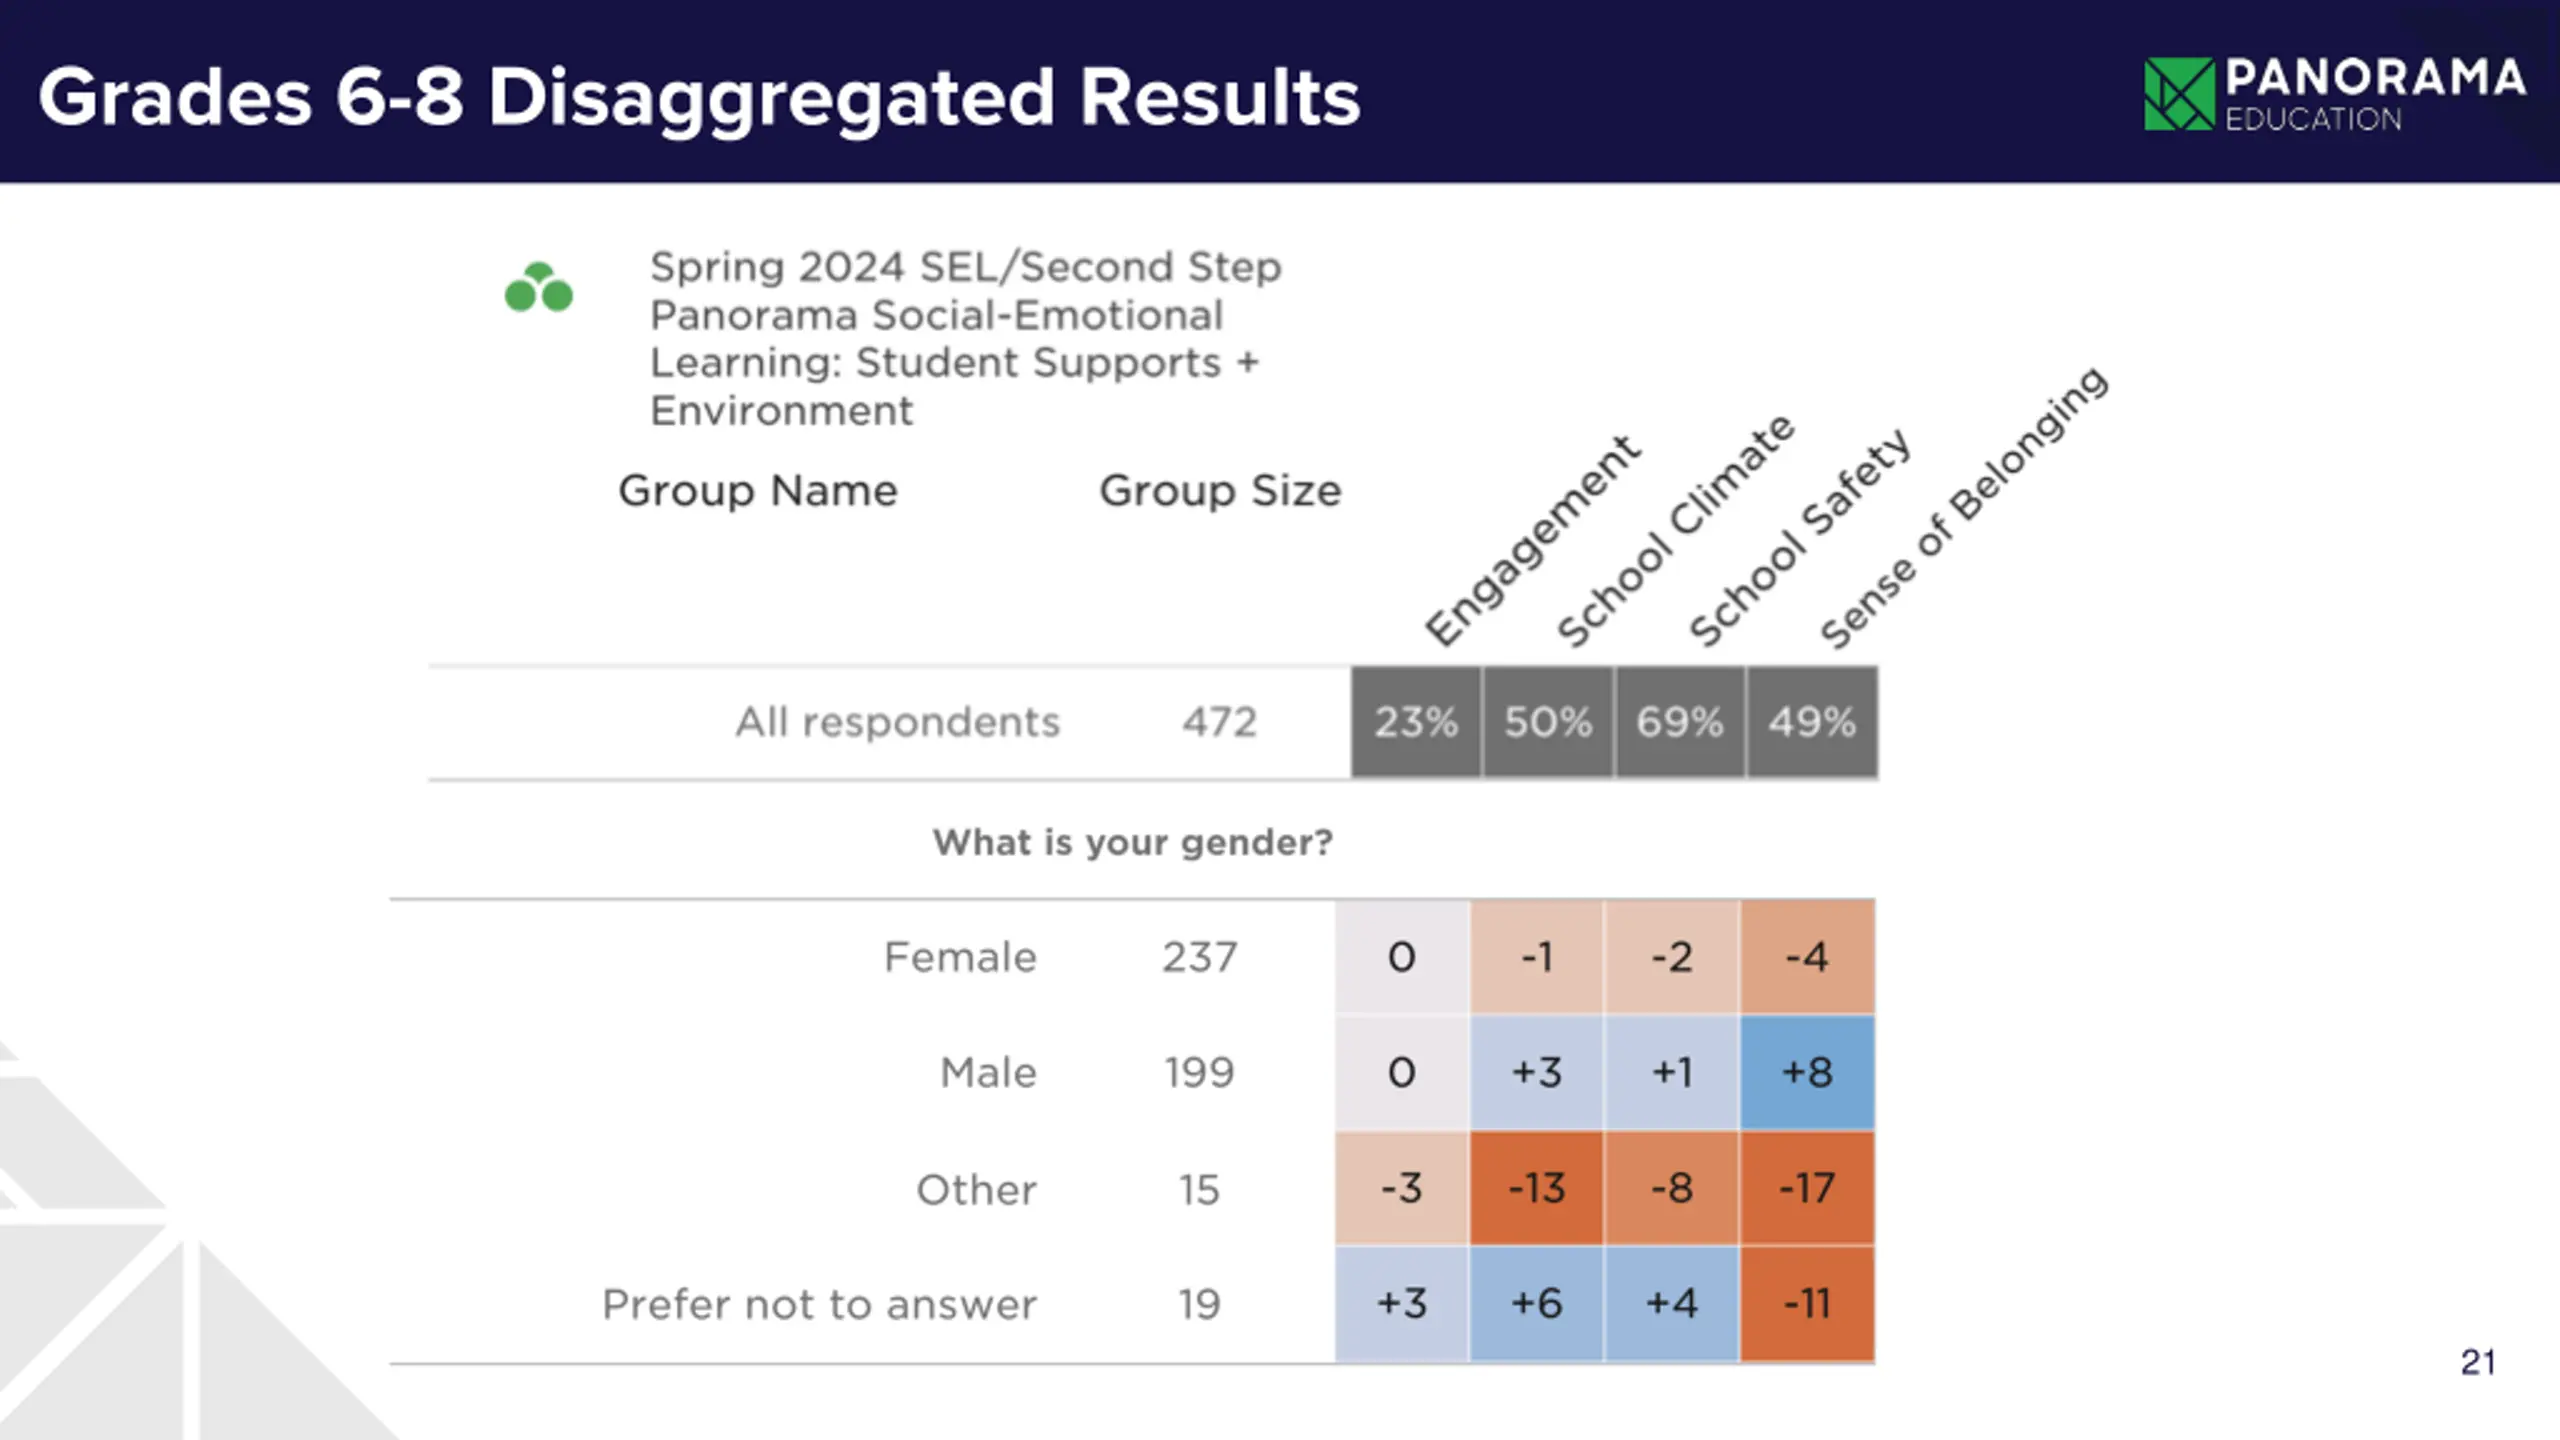Viewport: 2560px width, 1440px height.
Task: Click the slide page number 21
Action: click(x=2478, y=1362)
